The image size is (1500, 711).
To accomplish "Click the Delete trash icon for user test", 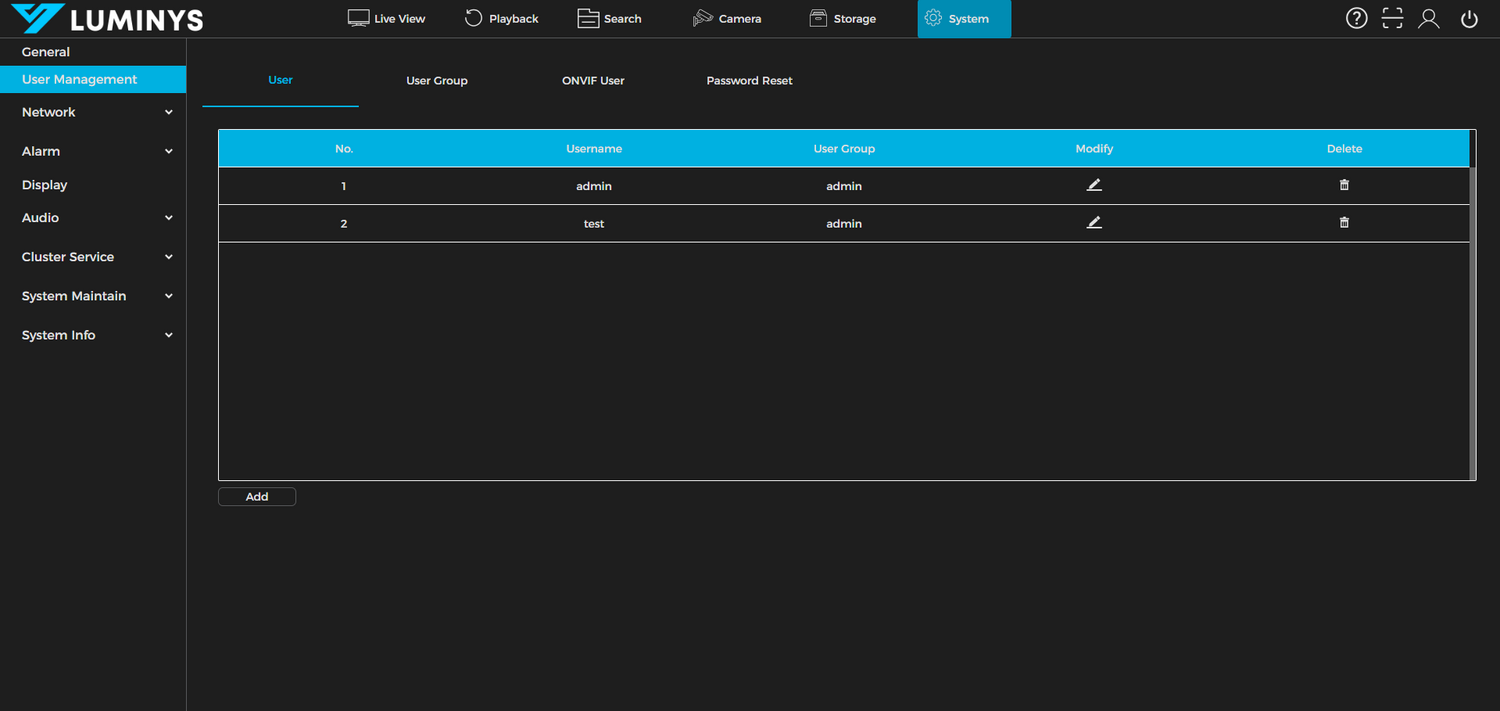I will (x=1344, y=222).
